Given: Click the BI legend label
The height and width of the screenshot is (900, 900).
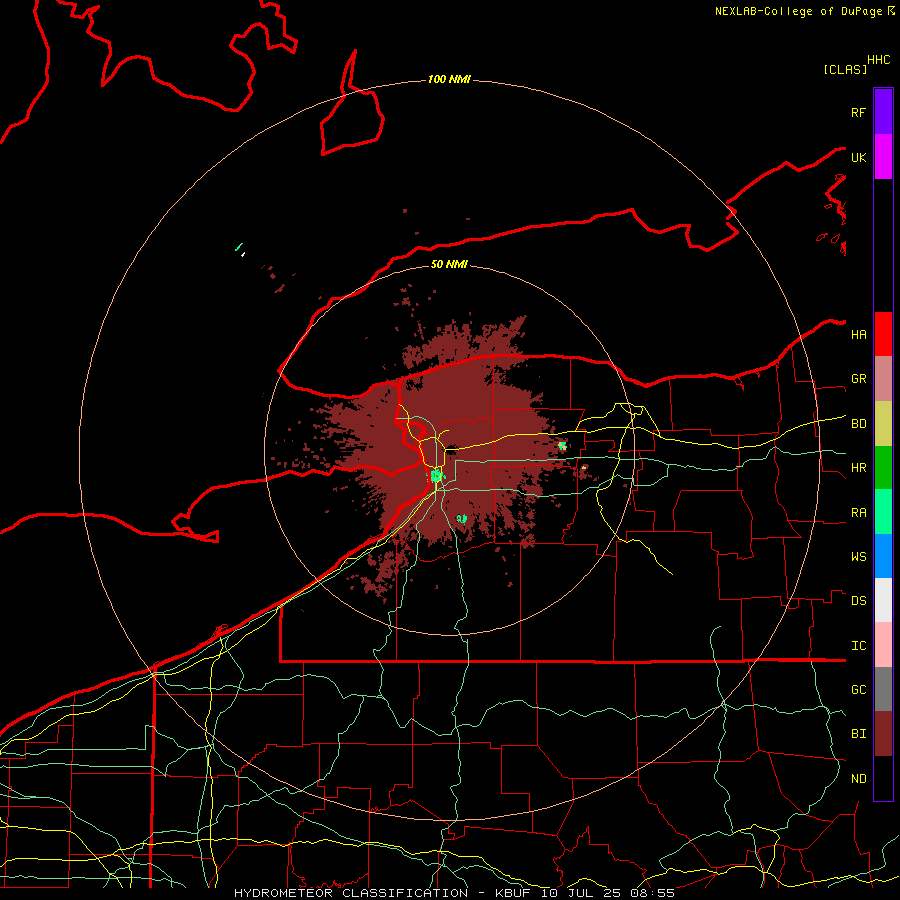Looking at the screenshot, I should pyautogui.click(x=859, y=734).
